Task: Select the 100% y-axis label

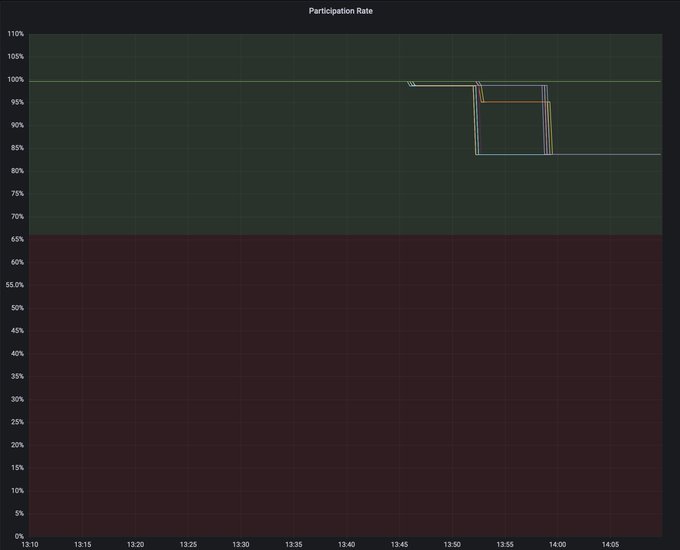Action: point(16,79)
